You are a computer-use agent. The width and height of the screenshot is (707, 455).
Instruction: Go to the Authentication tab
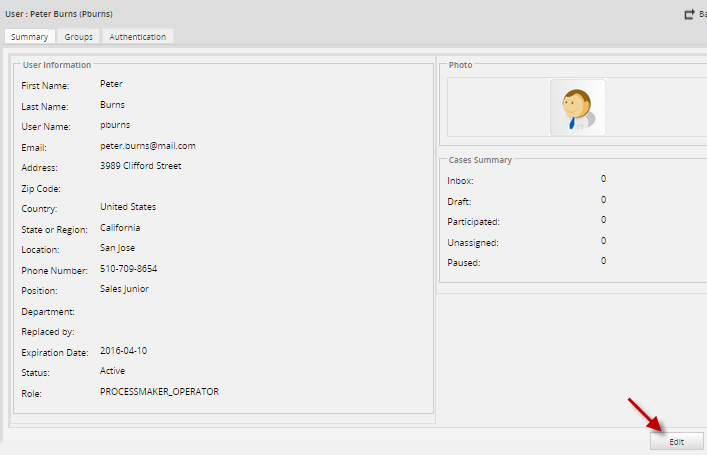click(139, 37)
